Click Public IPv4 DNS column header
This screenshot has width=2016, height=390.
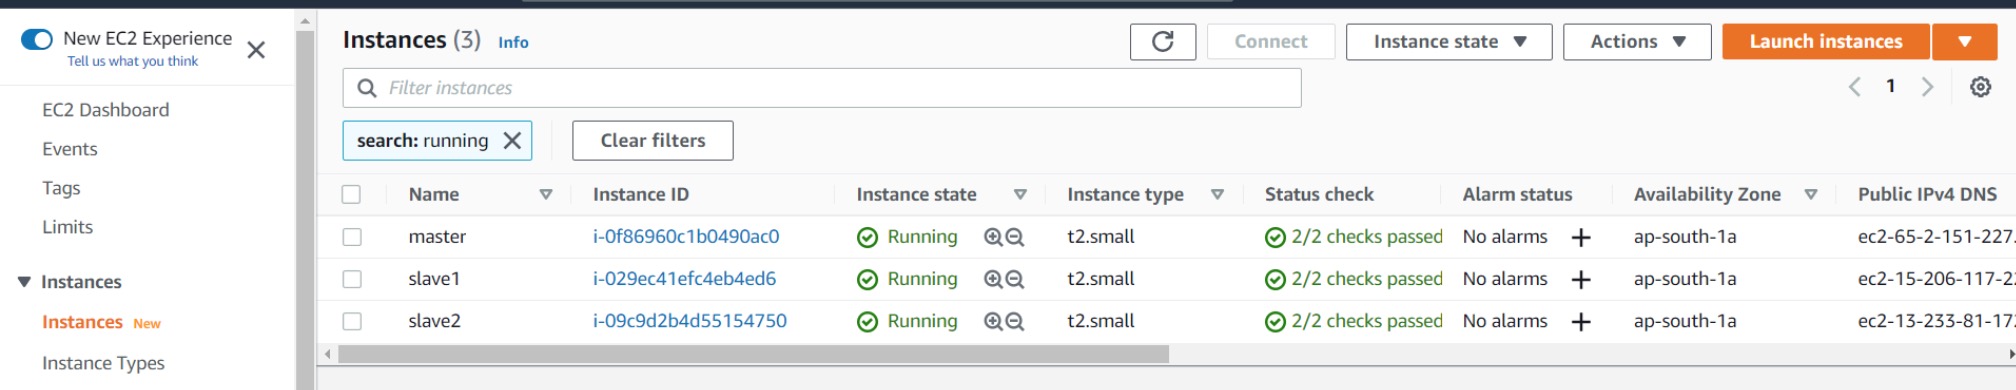point(1927,194)
